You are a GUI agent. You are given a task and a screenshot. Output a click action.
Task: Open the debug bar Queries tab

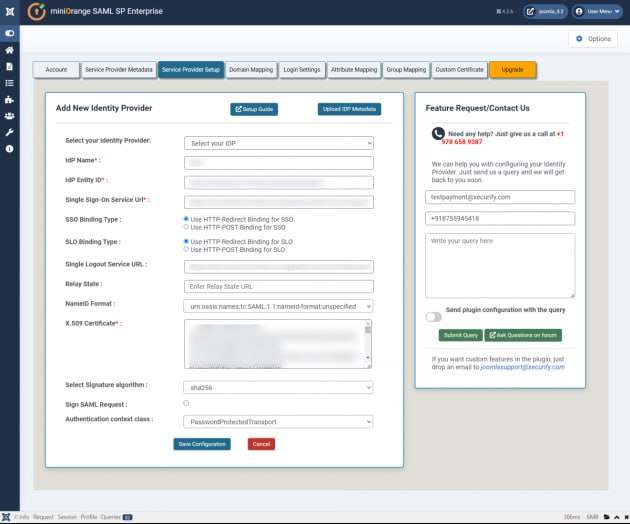pyautogui.click(x=116, y=517)
